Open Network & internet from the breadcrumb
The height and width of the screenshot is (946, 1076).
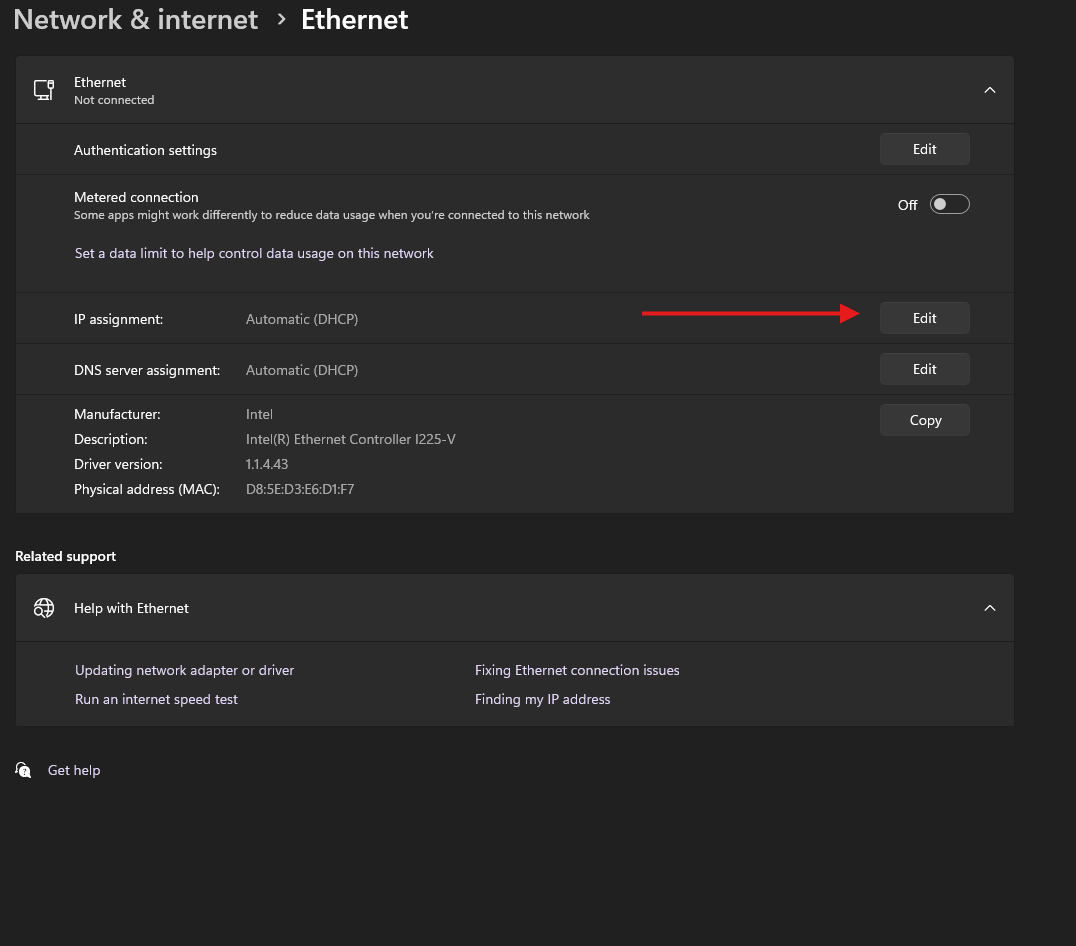135,19
